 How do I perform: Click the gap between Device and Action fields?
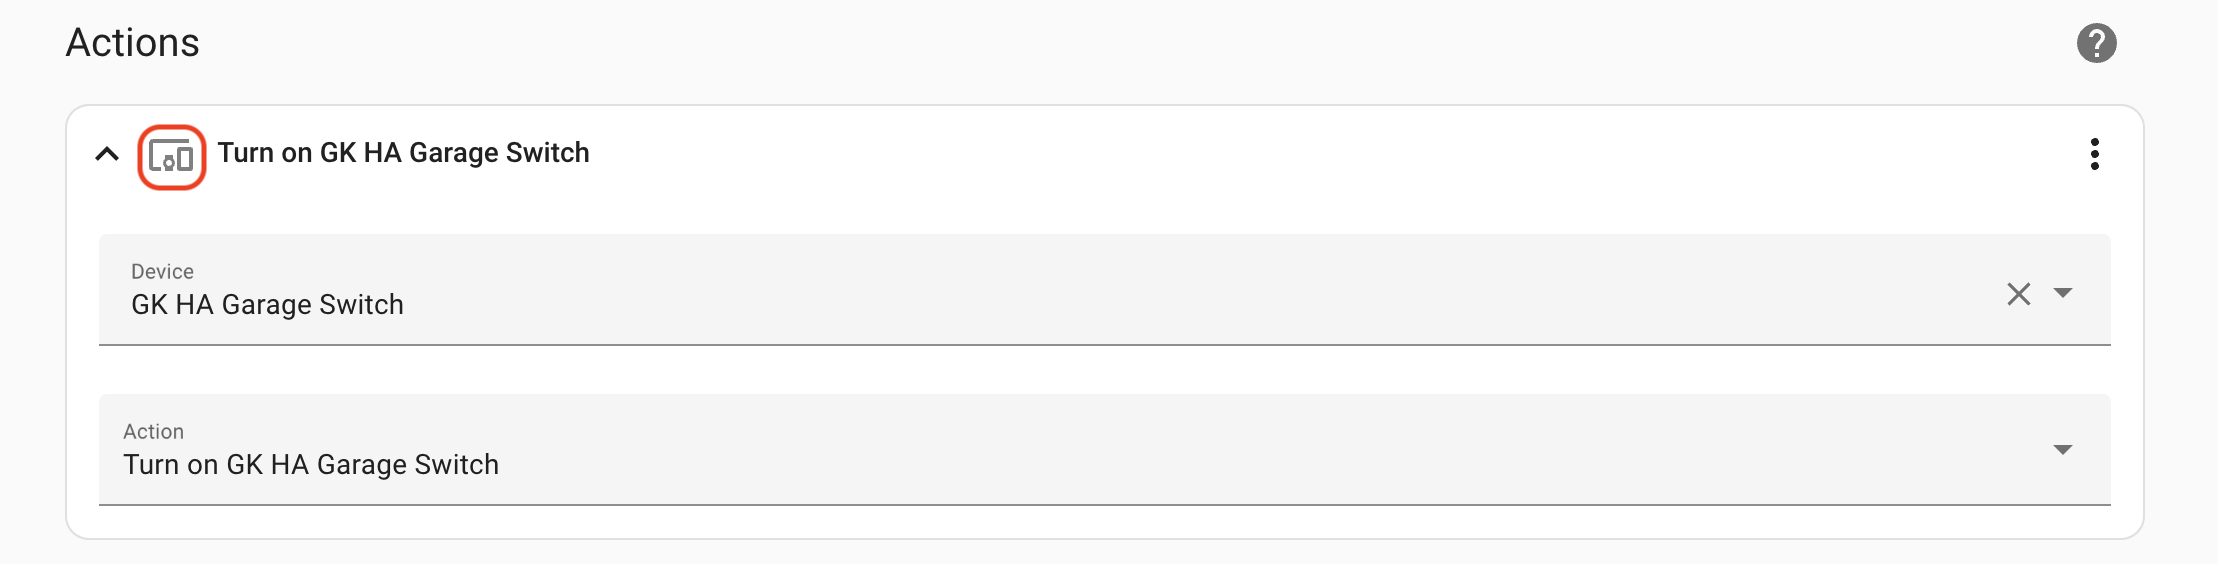1100,370
